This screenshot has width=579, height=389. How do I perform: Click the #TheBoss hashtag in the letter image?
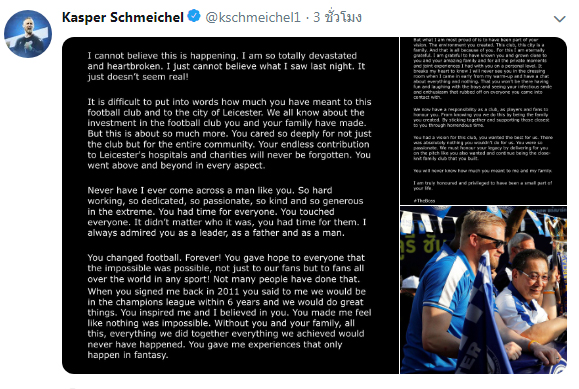(424, 201)
